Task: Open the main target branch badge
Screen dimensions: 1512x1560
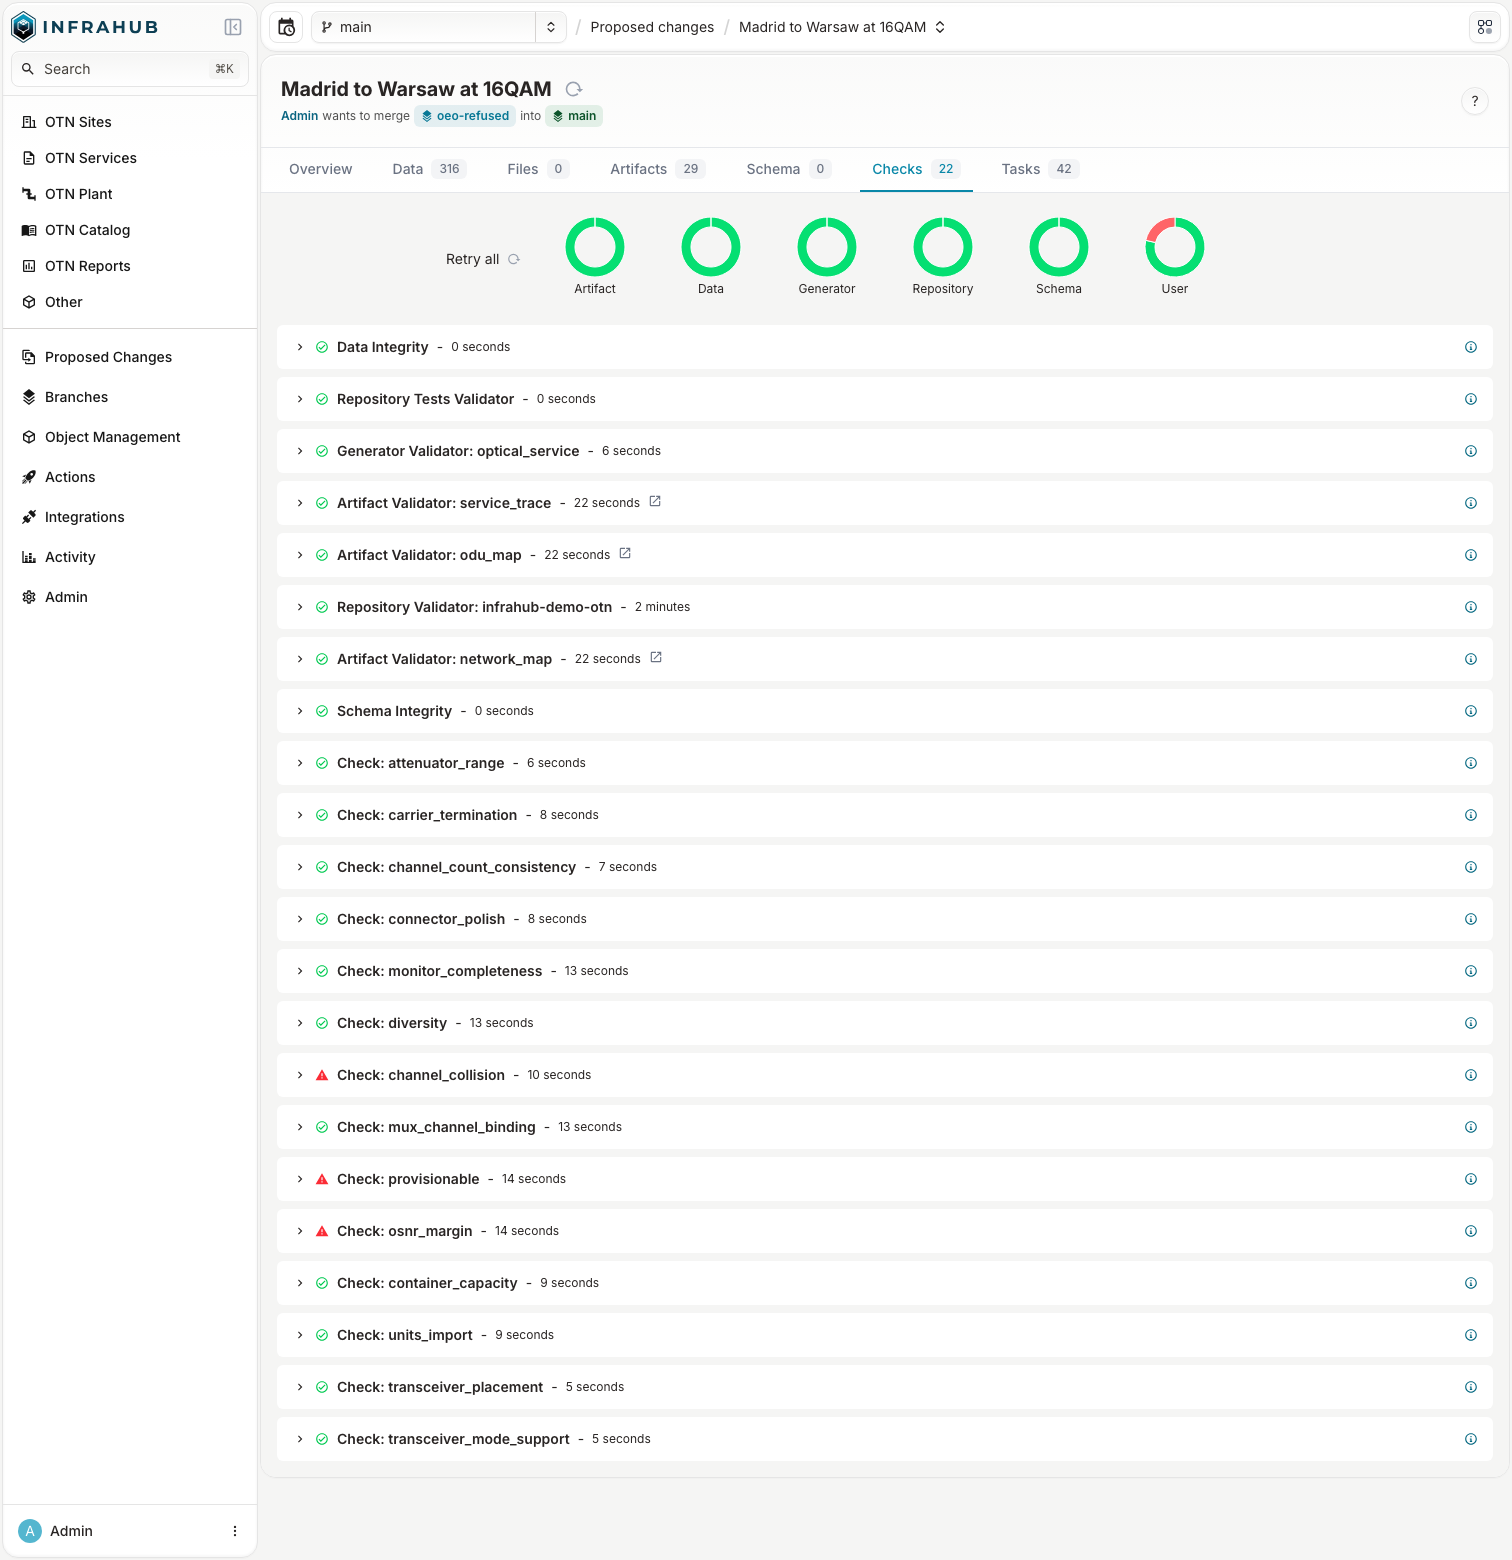Action: pos(574,116)
